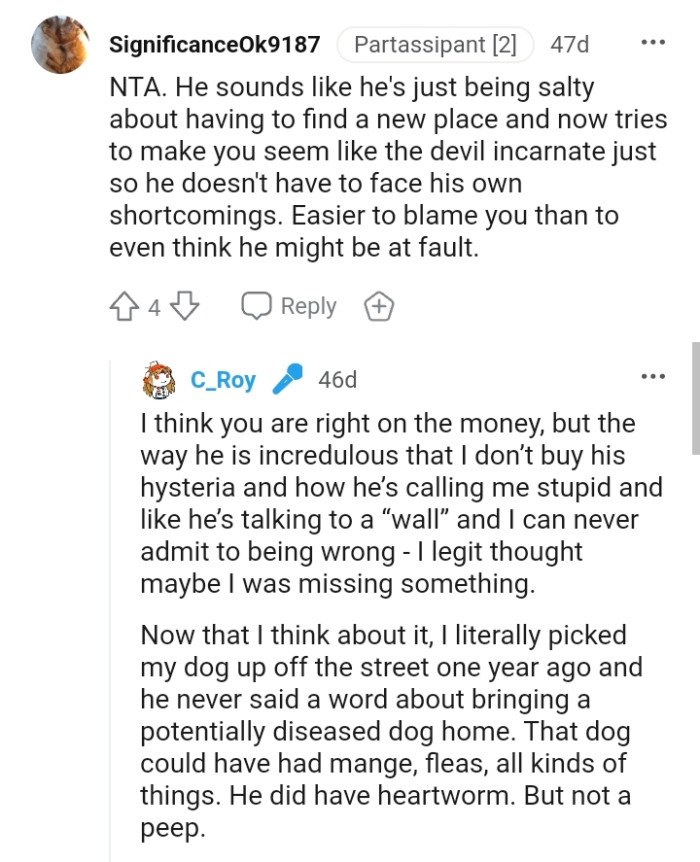Image resolution: width=700 pixels, height=862 pixels.
Task: Click SignificanceOk9187's profile avatar
Action: [60, 42]
